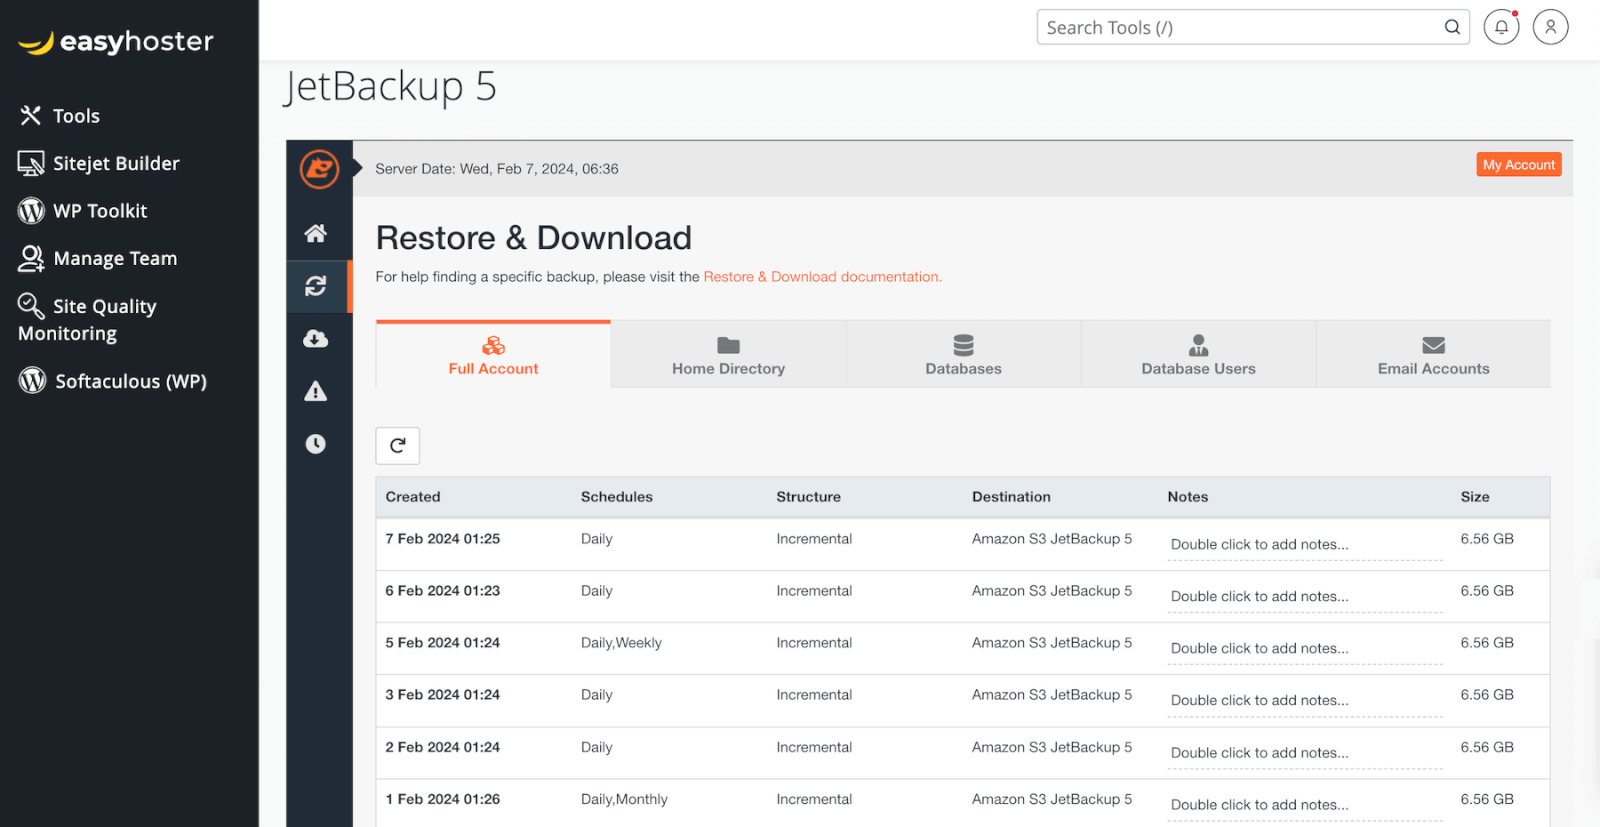Click the Softaculous WordPress icon
Screen dimensions: 1600x827
pyautogui.click(x=32, y=380)
